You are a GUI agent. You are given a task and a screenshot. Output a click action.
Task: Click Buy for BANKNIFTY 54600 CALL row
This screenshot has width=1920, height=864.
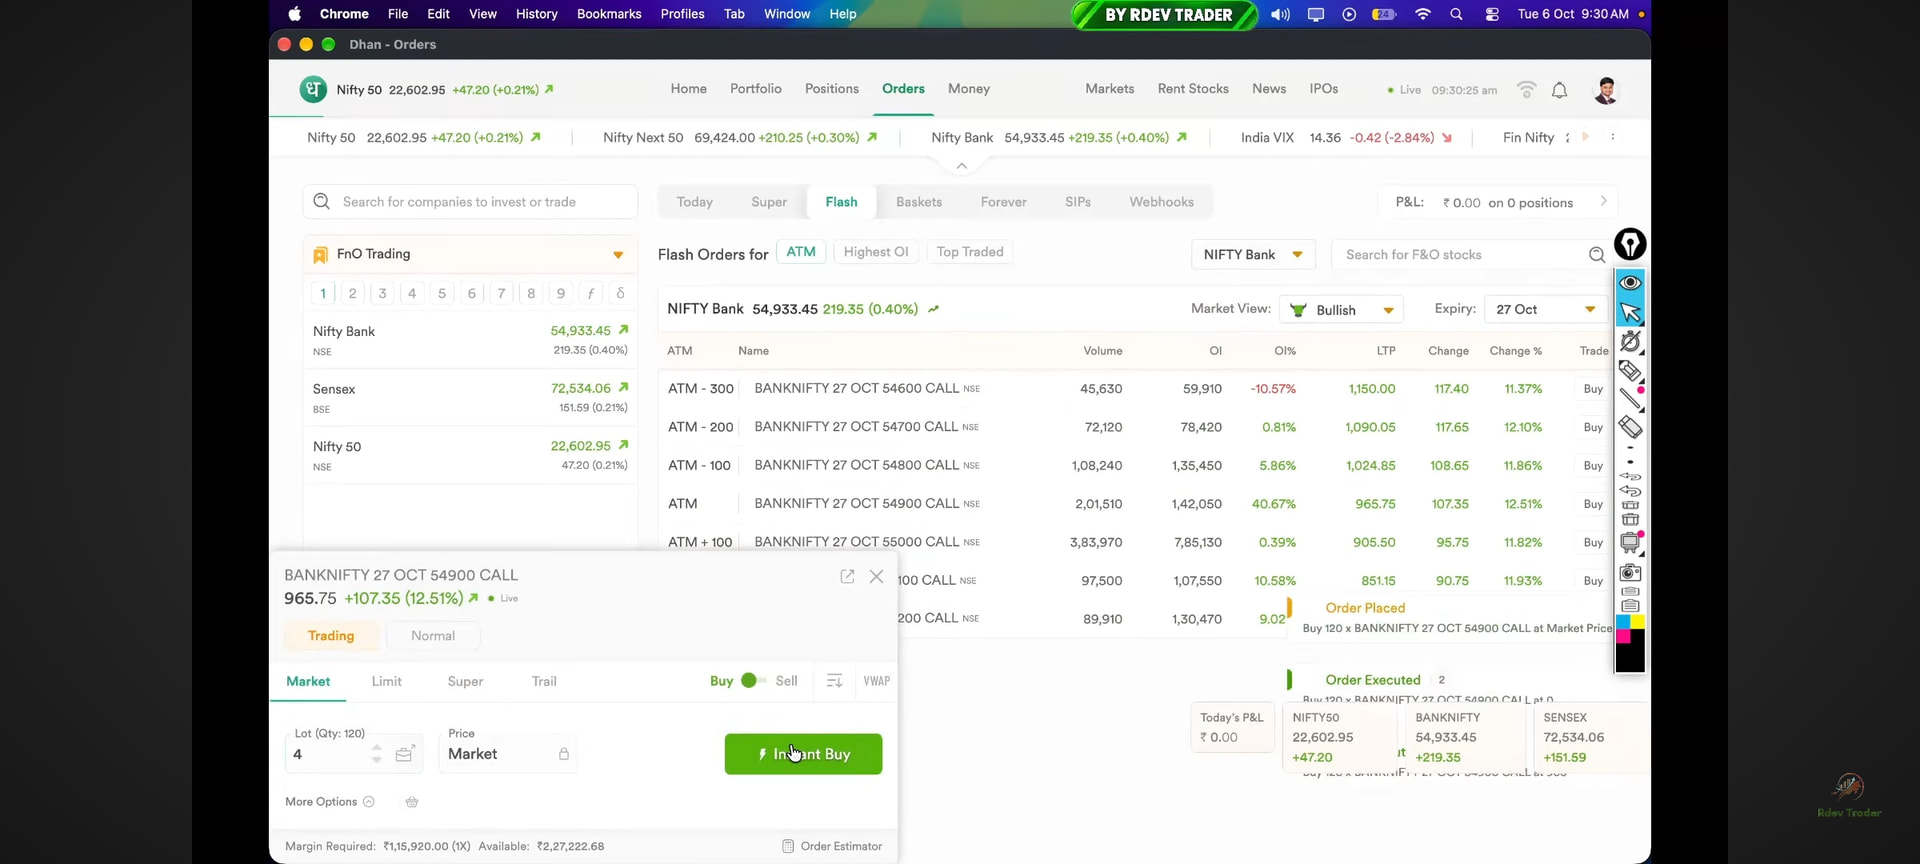click(x=1593, y=389)
